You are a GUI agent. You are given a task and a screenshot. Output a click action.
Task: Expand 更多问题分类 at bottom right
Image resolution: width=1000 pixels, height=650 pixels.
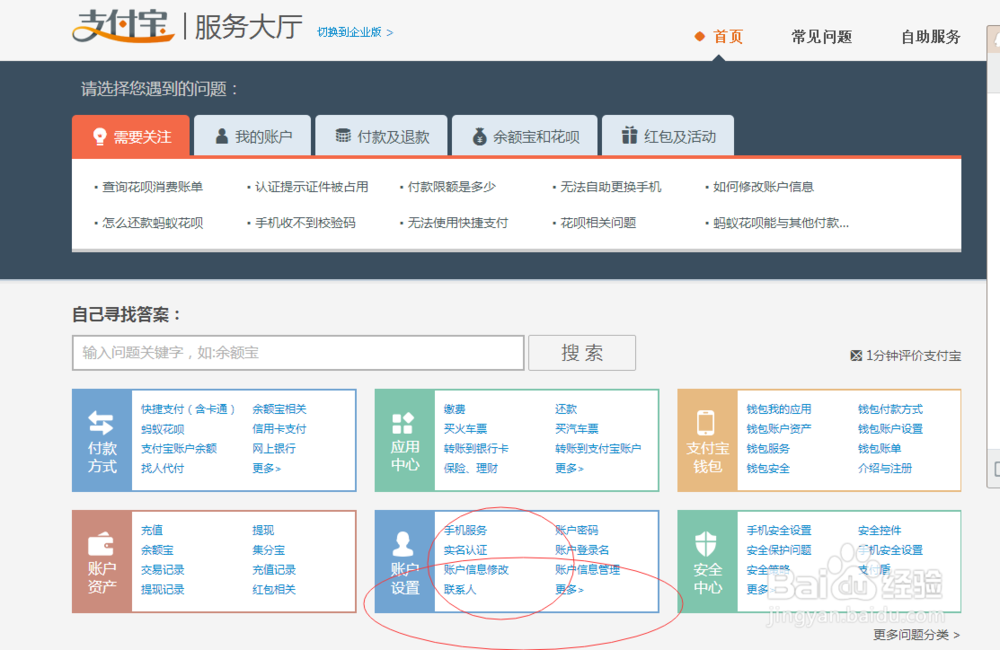916,634
